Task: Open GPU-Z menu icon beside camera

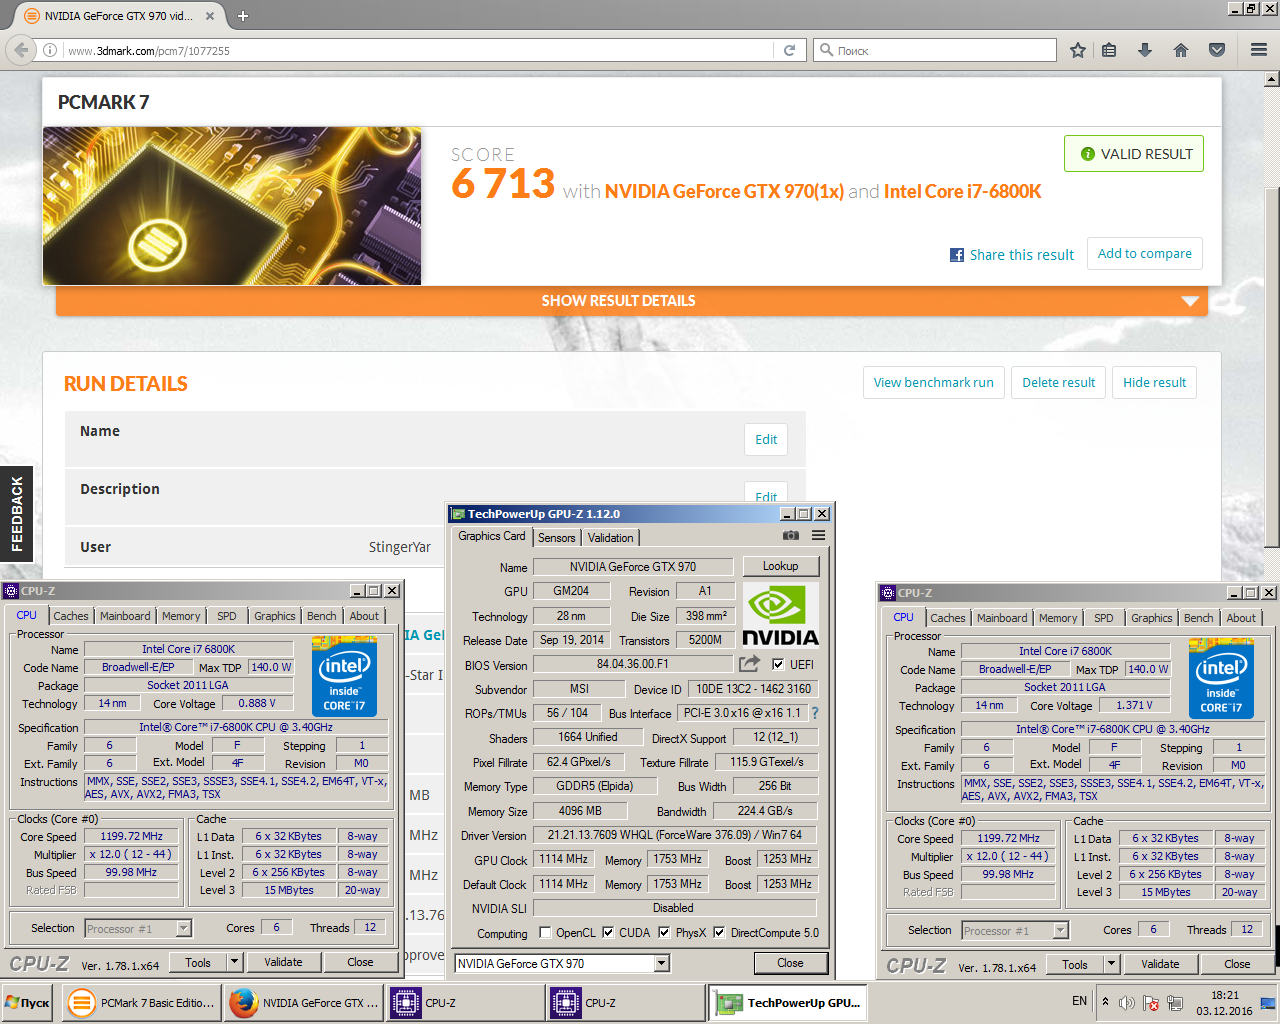Action: 818,536
